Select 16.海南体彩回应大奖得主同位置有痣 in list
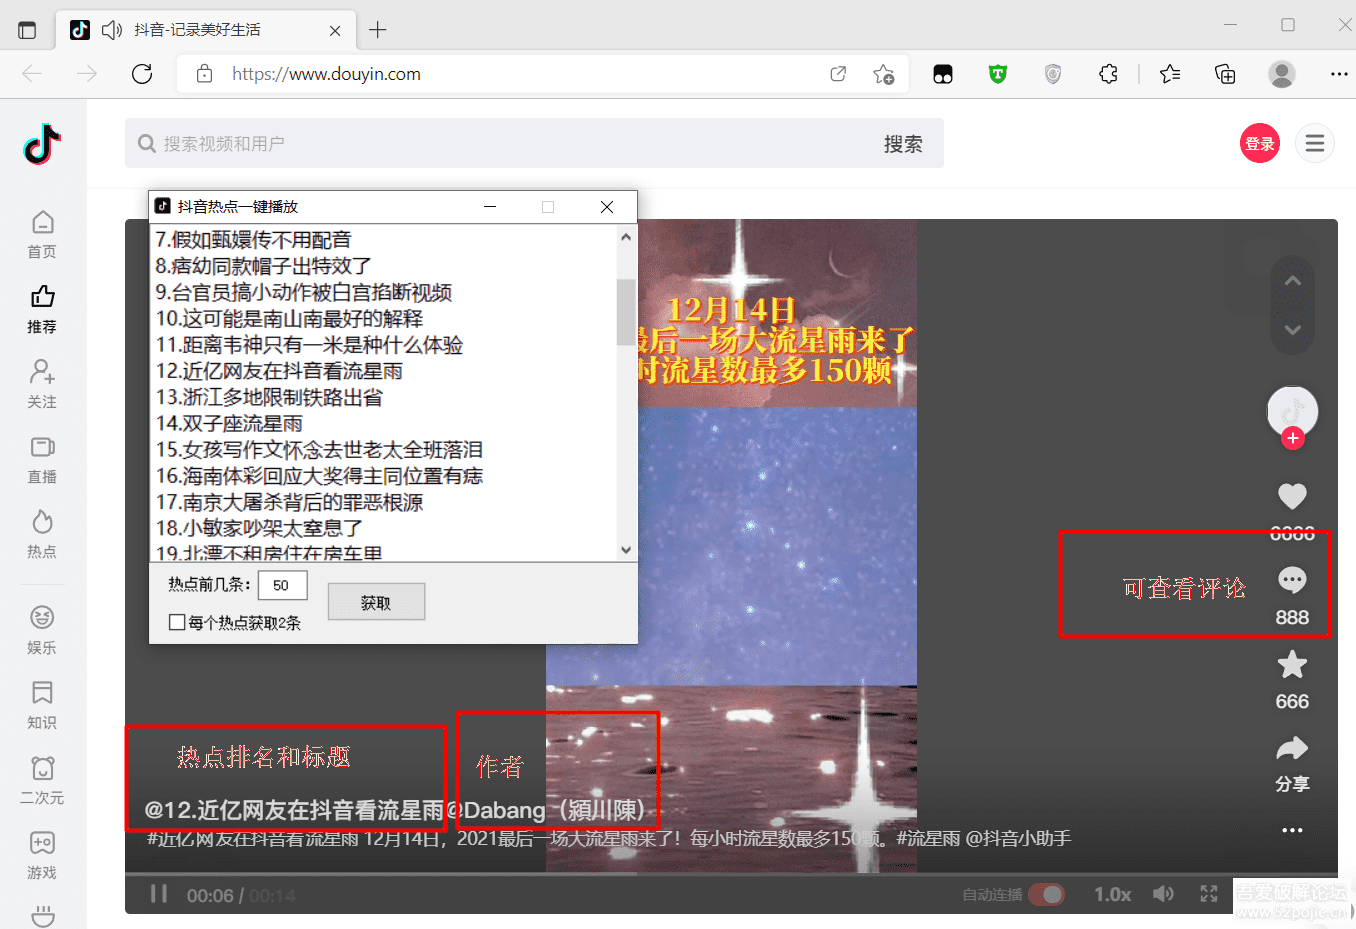 pos(319,476)
